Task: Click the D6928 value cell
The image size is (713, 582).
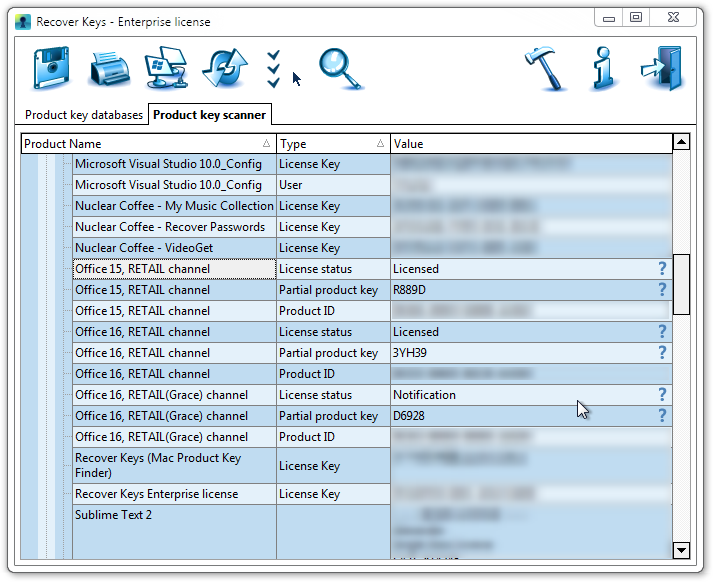Action: coord(531,416)
